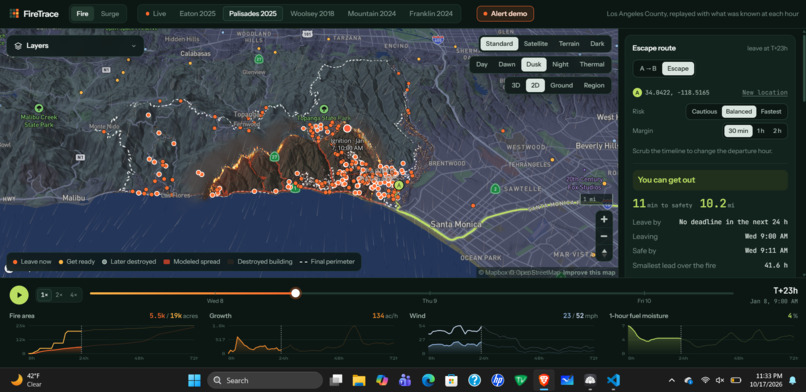
Task: Open File Explorer from taskbar
Action: pyautogui.click(x=359, y=380)
